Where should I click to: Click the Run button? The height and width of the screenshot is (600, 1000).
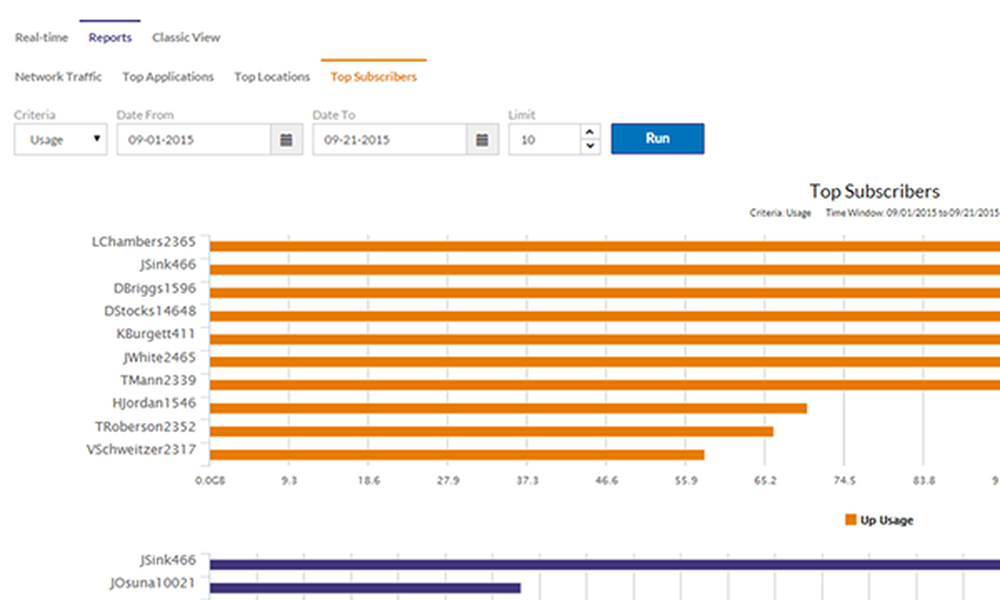tap(657, 138)
